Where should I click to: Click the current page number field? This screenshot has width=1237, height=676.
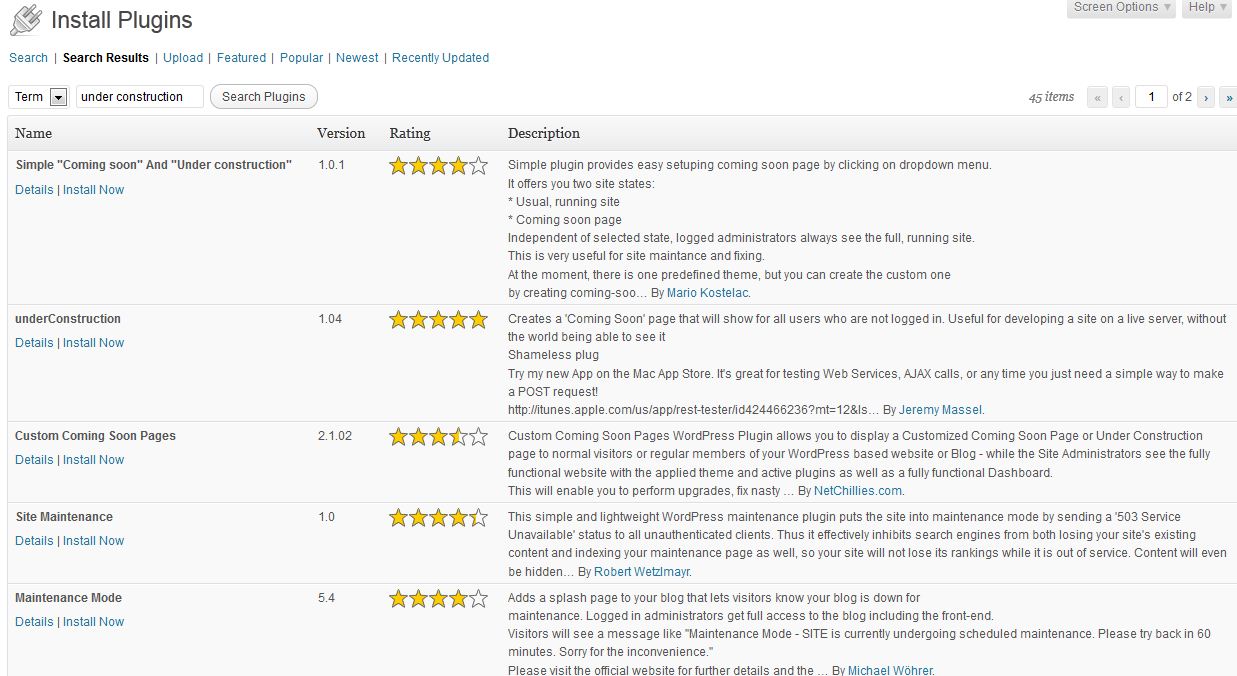[1151, 97]
